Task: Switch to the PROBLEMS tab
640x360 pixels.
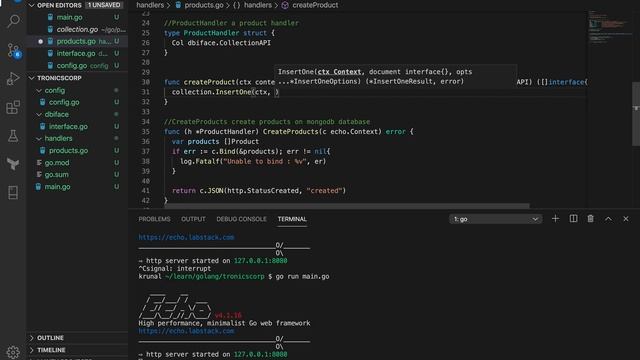Action: (x=154, y=219)
